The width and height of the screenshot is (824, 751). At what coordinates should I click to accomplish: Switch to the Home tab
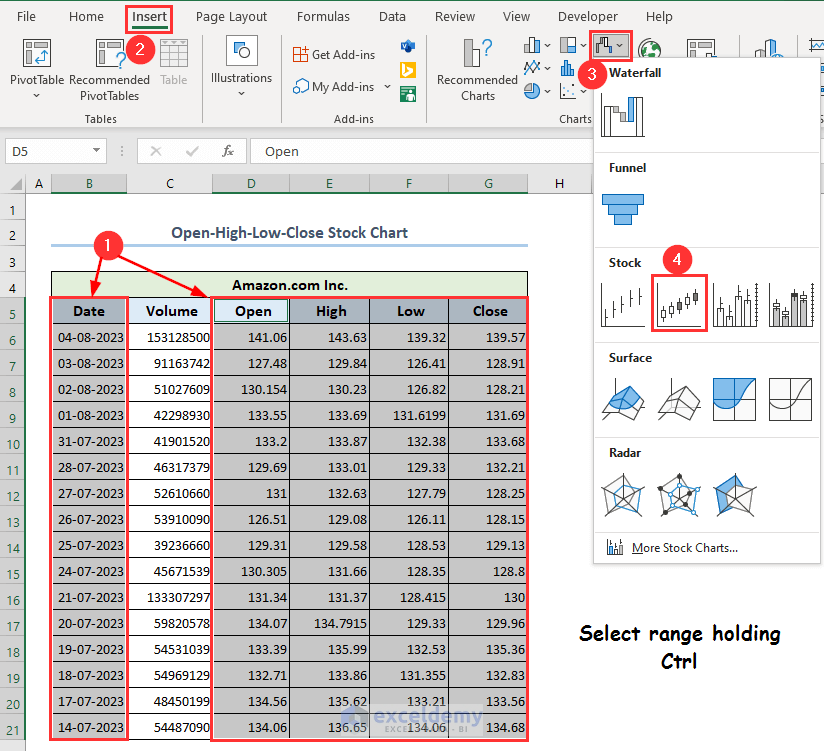86,17
